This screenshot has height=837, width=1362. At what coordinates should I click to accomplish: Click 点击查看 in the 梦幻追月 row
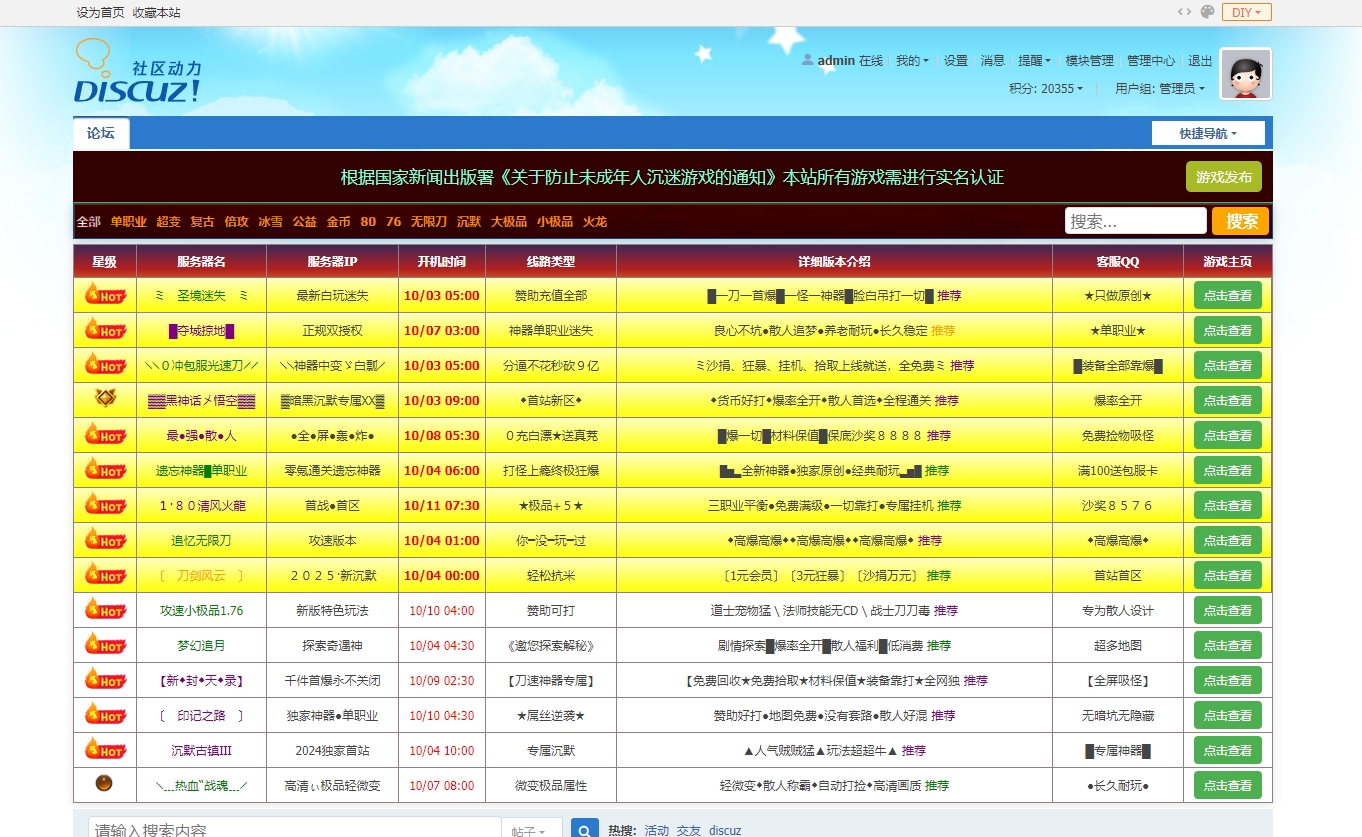1228,645
